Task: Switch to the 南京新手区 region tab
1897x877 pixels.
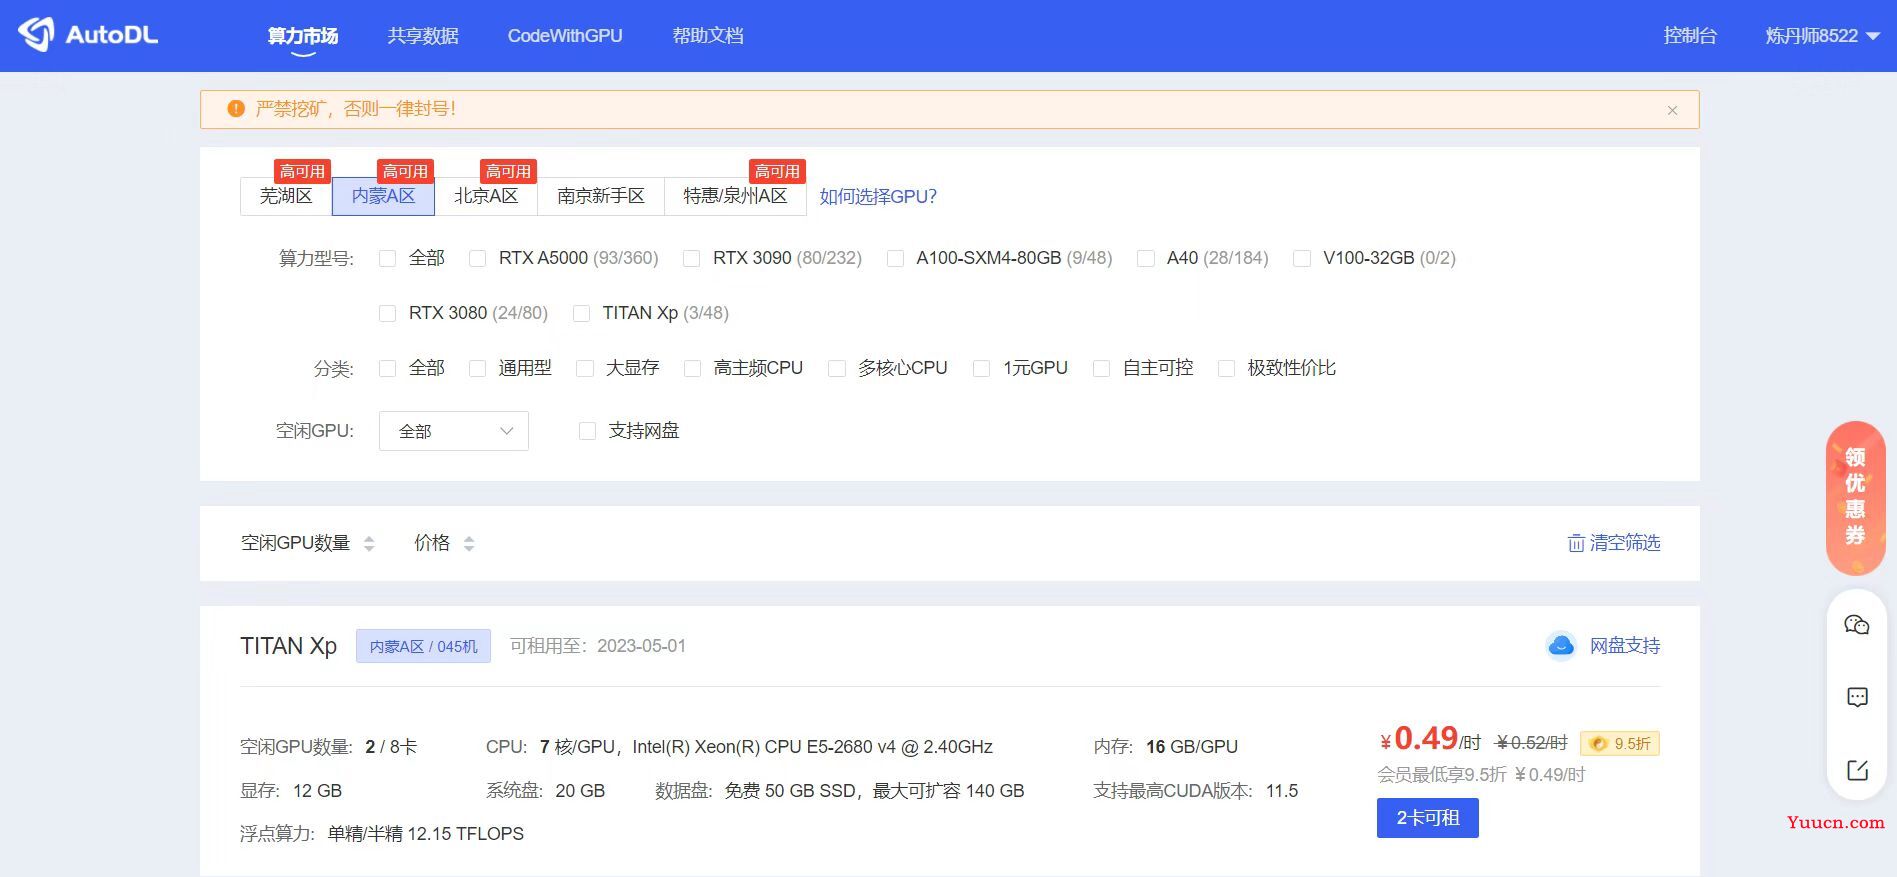Action: 601,196
